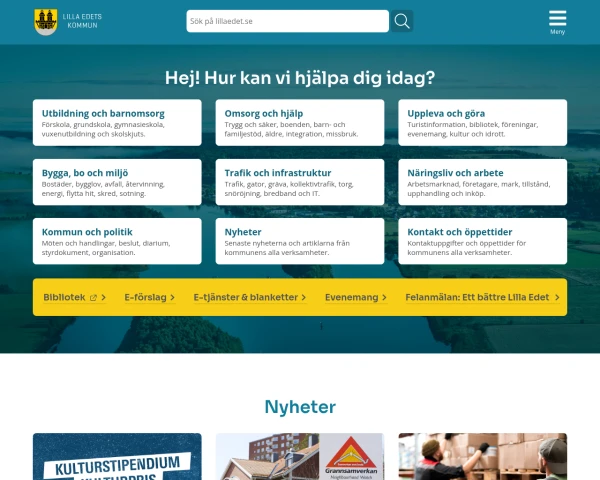Viewport: 600px width, 480px height.
Task: Open the warehouse workers news thumbnail
Action: click(x=483, y=457)
